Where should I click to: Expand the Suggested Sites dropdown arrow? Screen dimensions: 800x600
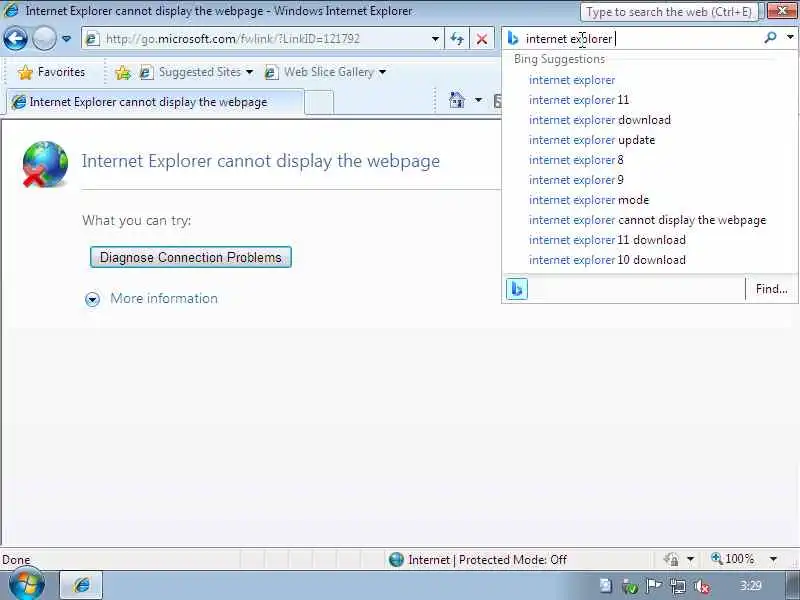(249, 72)
